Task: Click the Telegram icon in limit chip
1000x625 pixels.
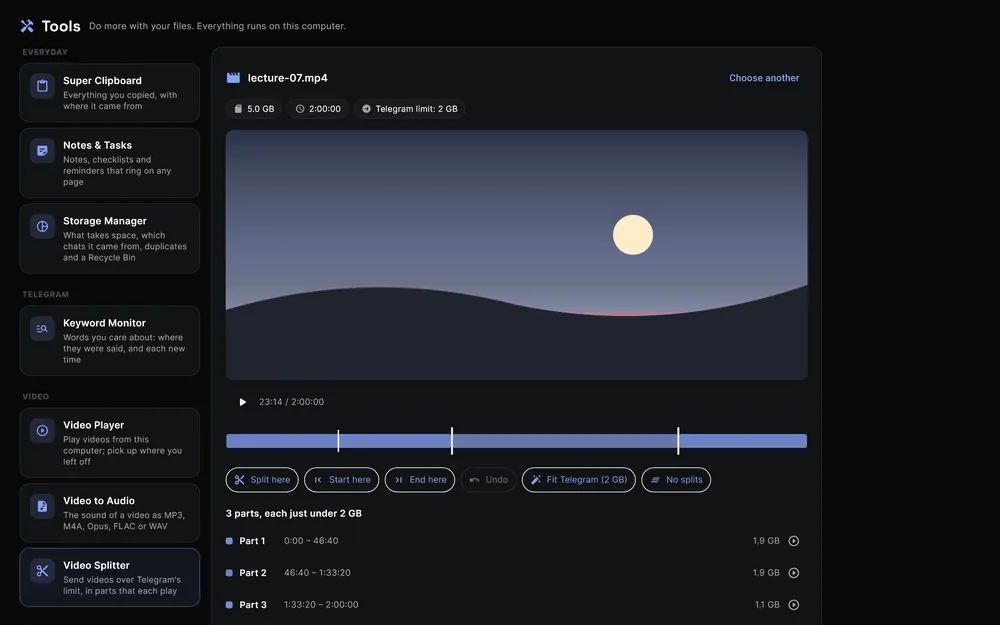Action: pyautogui.click(x=366, y=109)
